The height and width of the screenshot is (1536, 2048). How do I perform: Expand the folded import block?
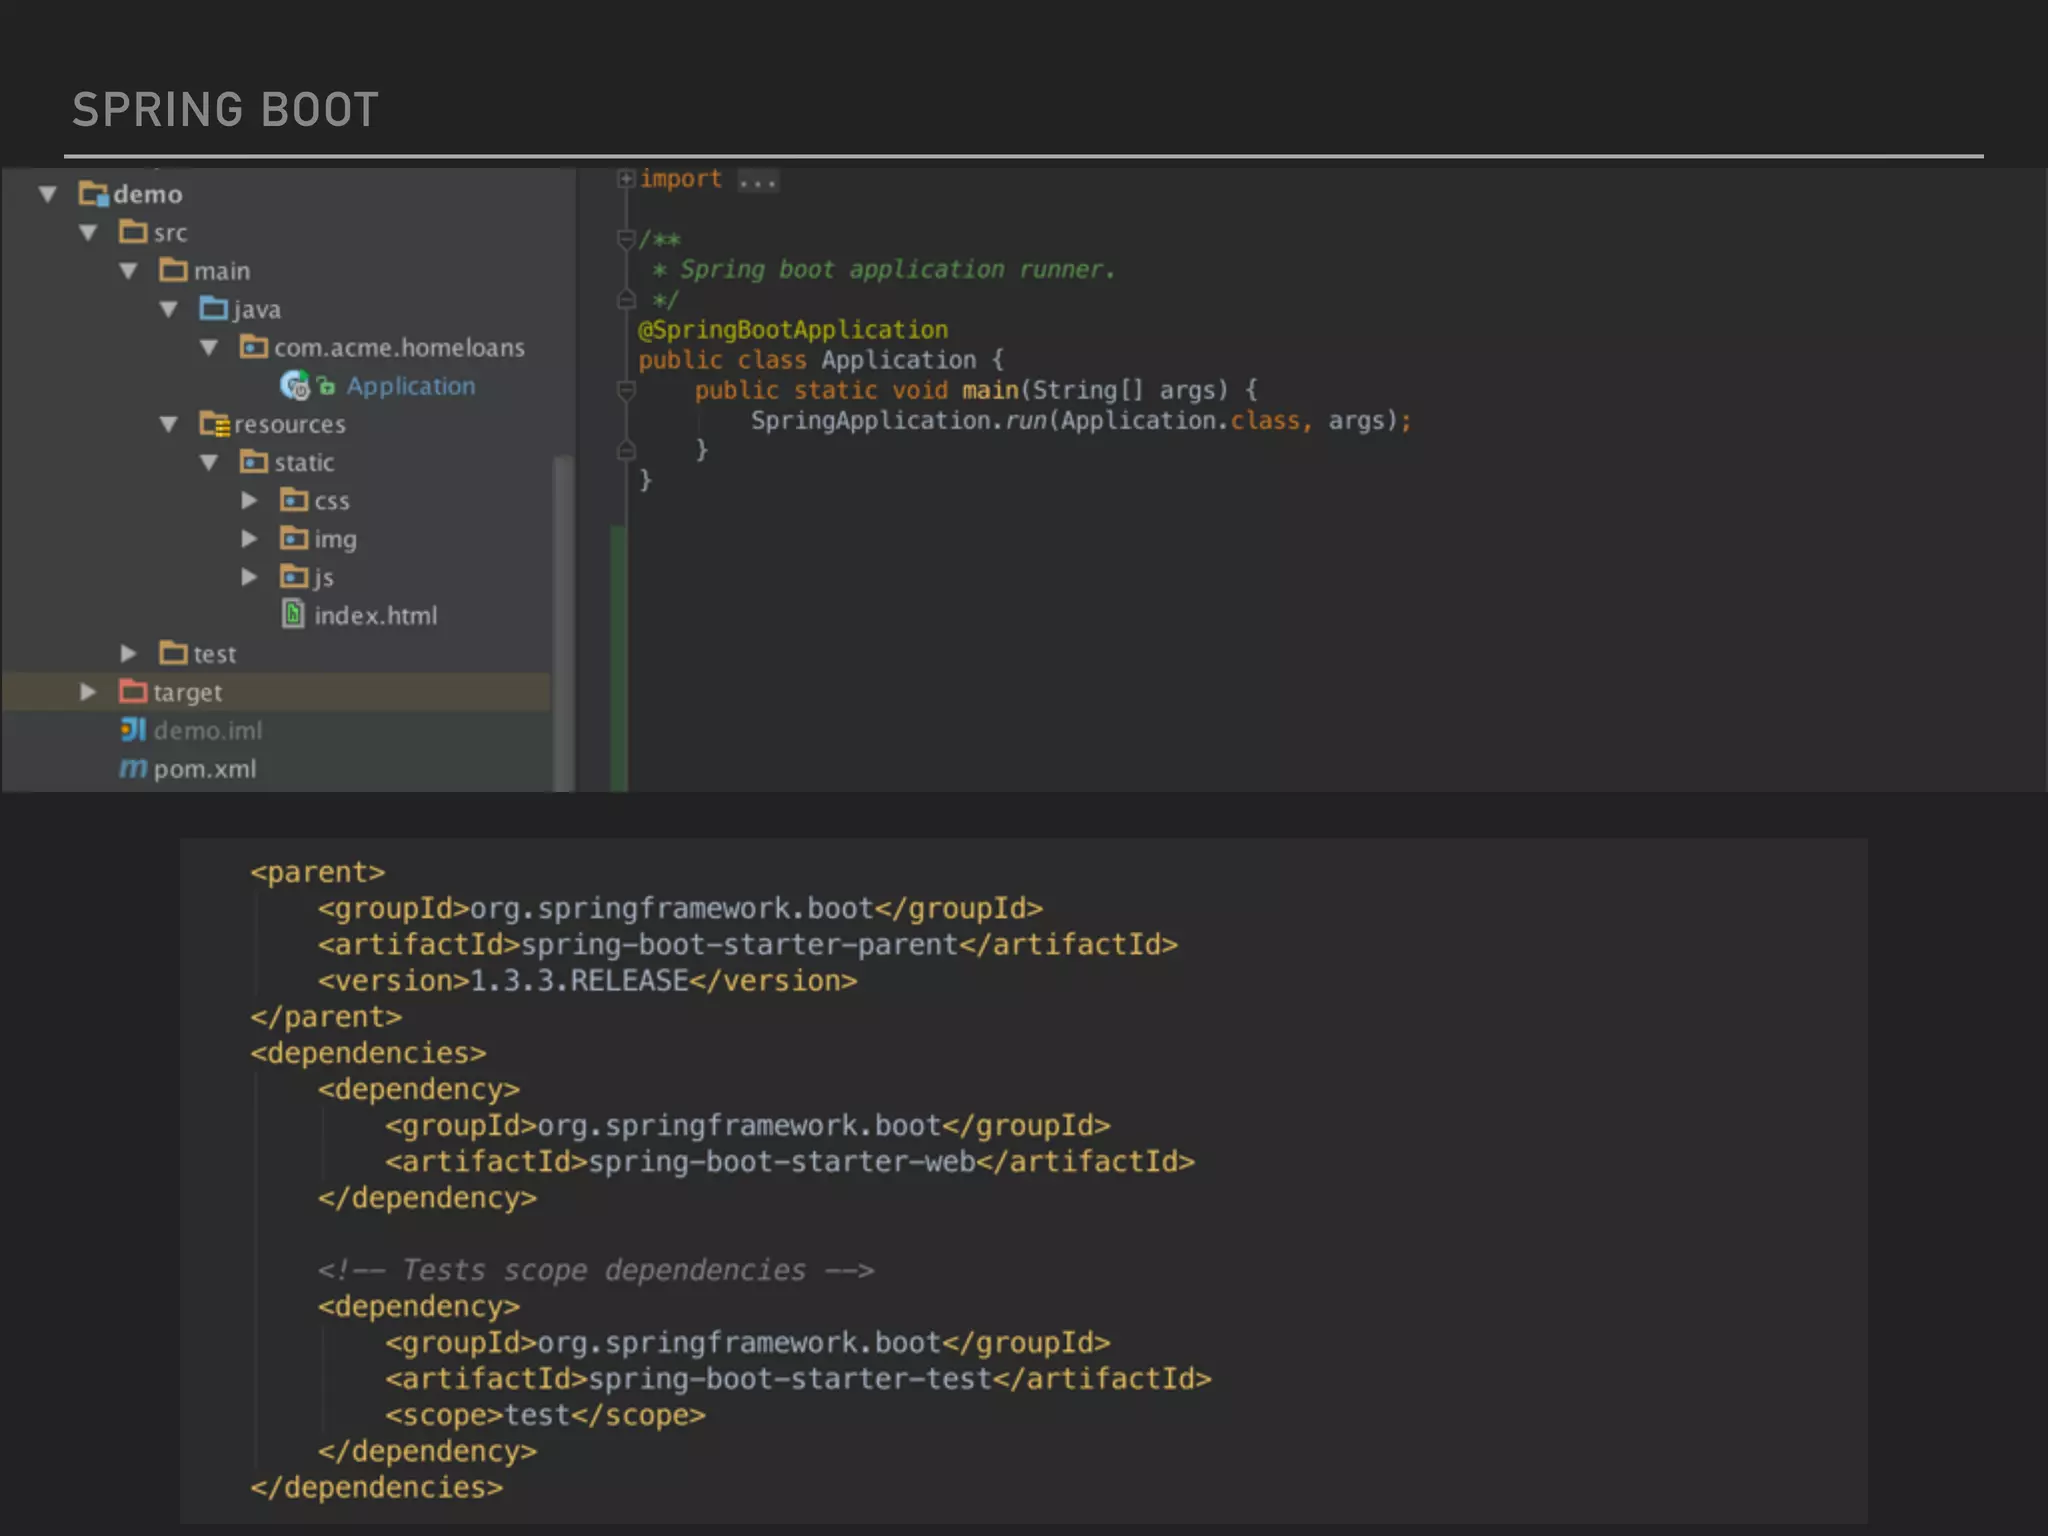point(626,179)
